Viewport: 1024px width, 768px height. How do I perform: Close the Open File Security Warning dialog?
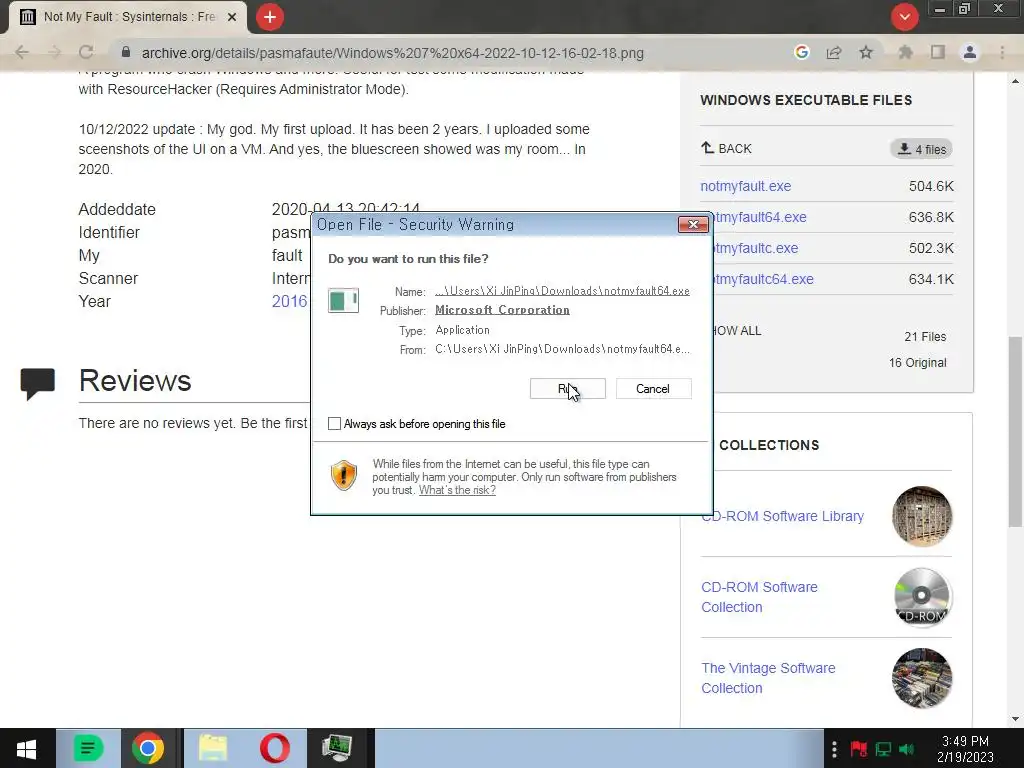coord(693,225)
